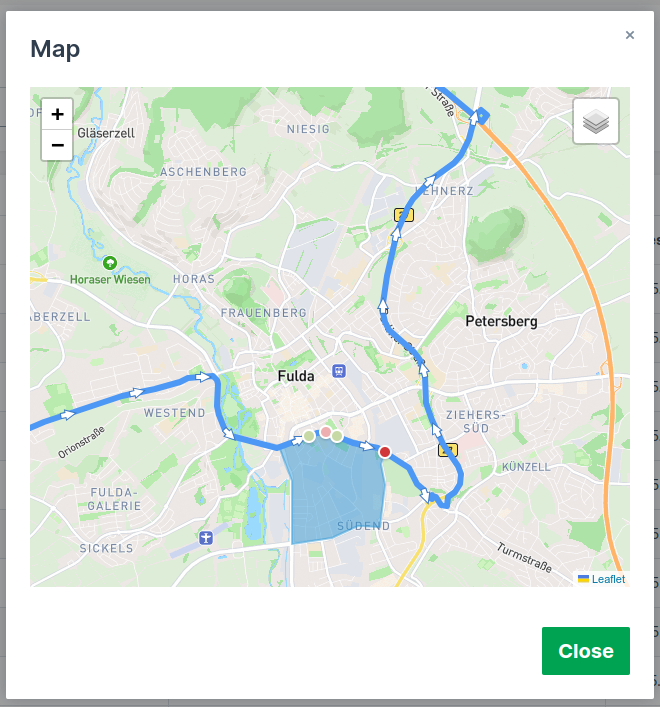Click the right green route marker

(337, 436)
